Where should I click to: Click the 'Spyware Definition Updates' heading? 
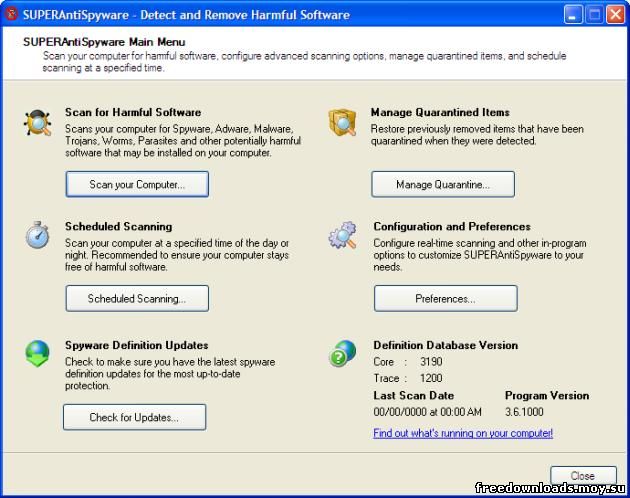click(x=136, y=345)
